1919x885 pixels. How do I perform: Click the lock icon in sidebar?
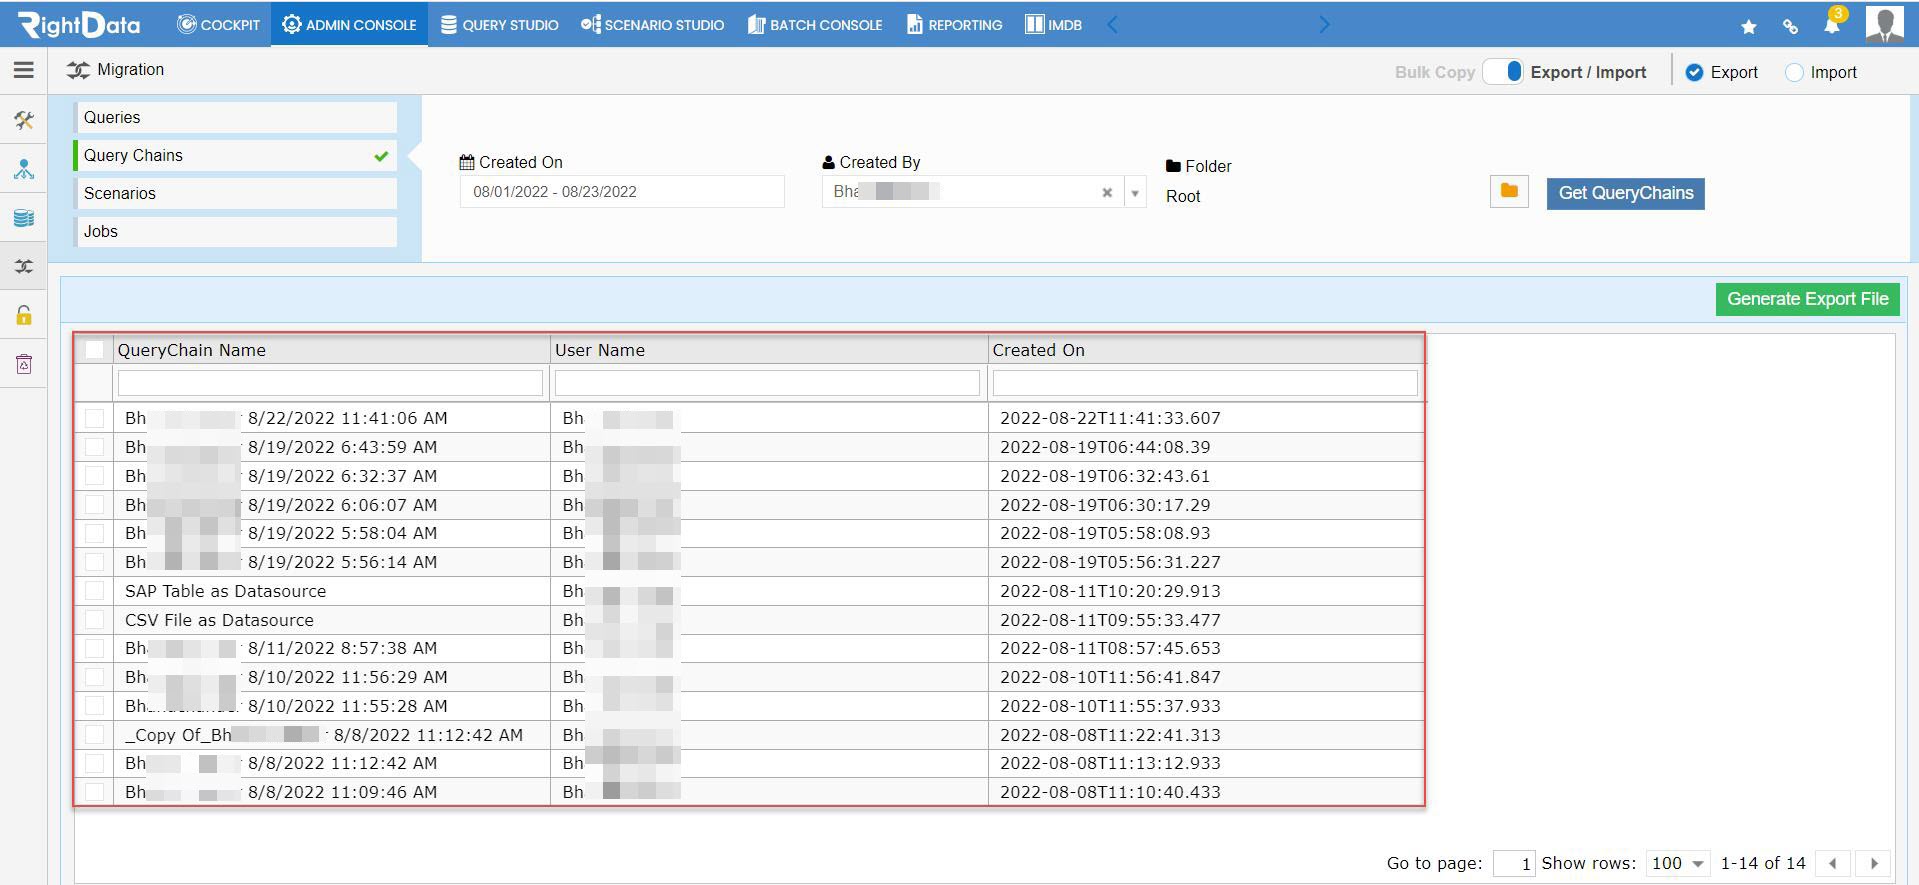(x=24, y=315)
